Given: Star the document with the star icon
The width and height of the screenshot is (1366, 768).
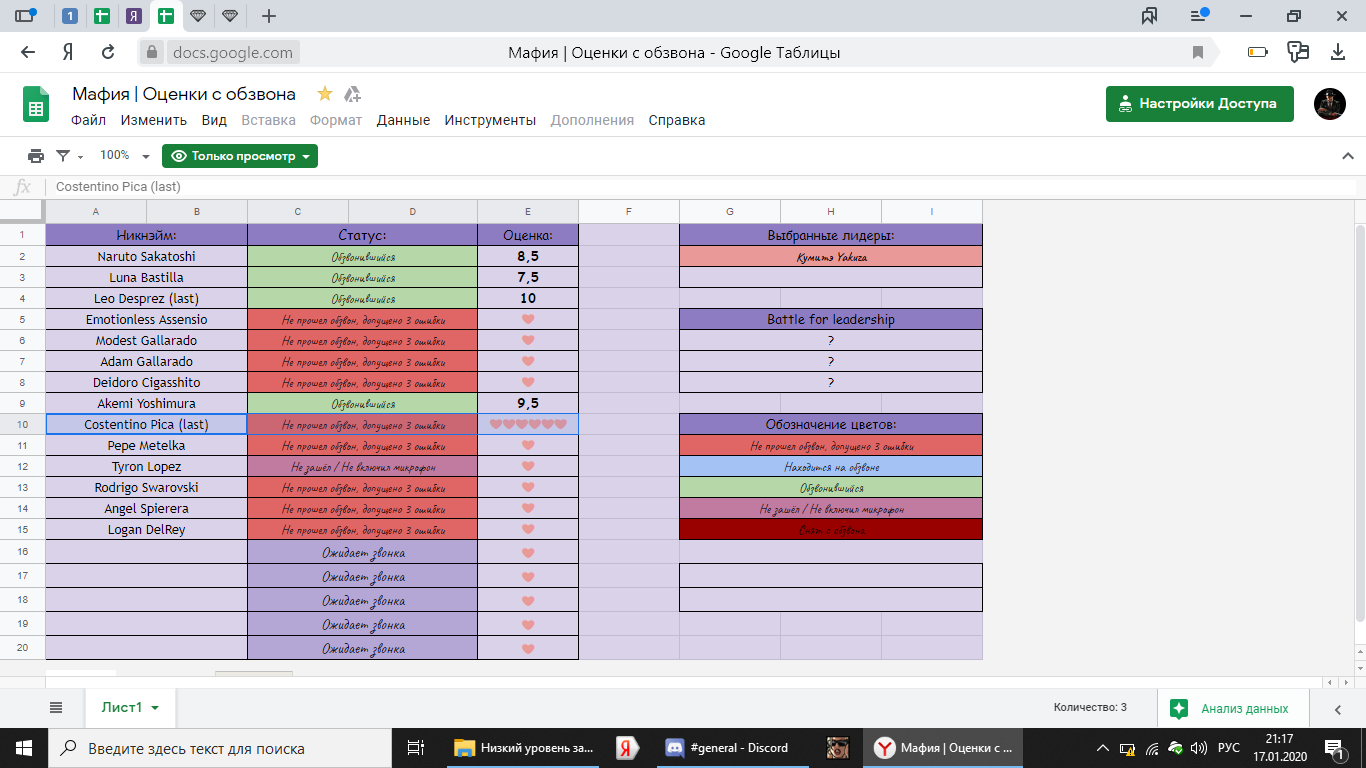Looking at the screenshot, I should 325,94.
